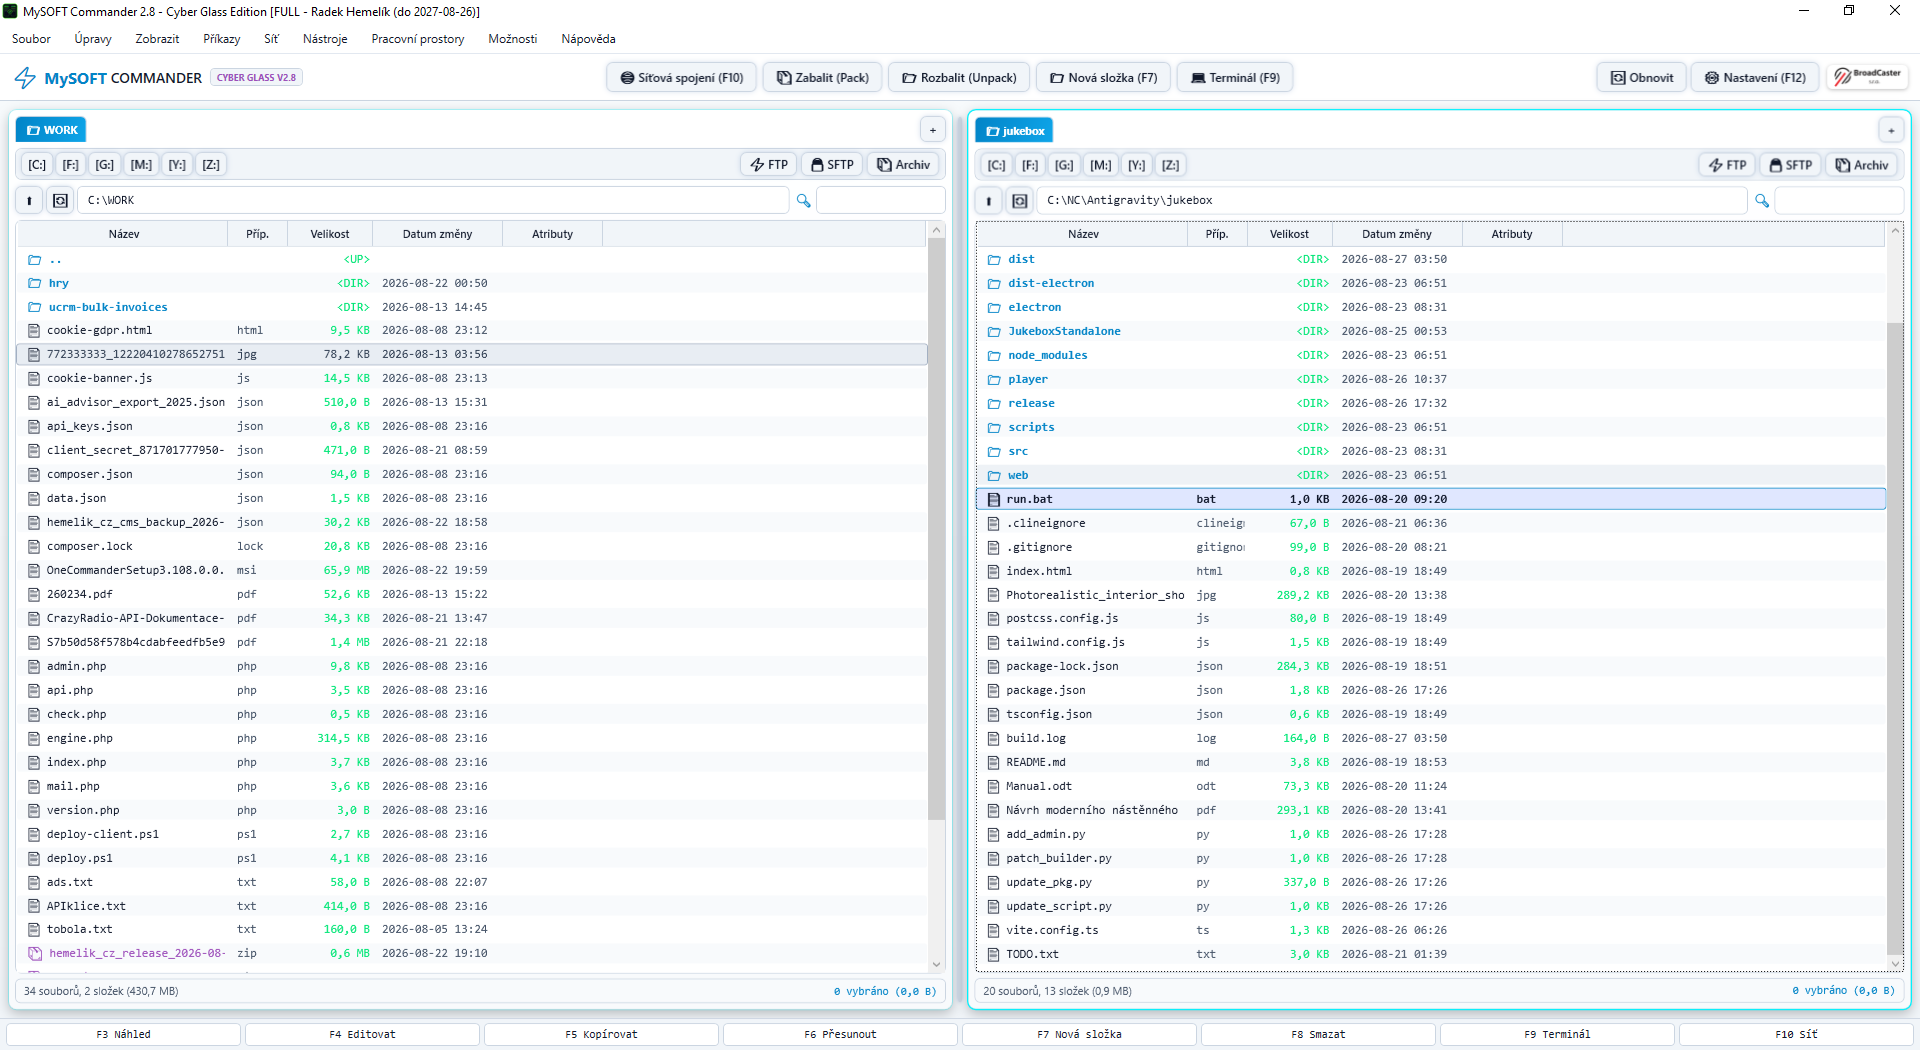Viewport: 1920px width, 1050px height.
Task: Sort left panel by Velikost column
Action: click(x=329, y=234)
